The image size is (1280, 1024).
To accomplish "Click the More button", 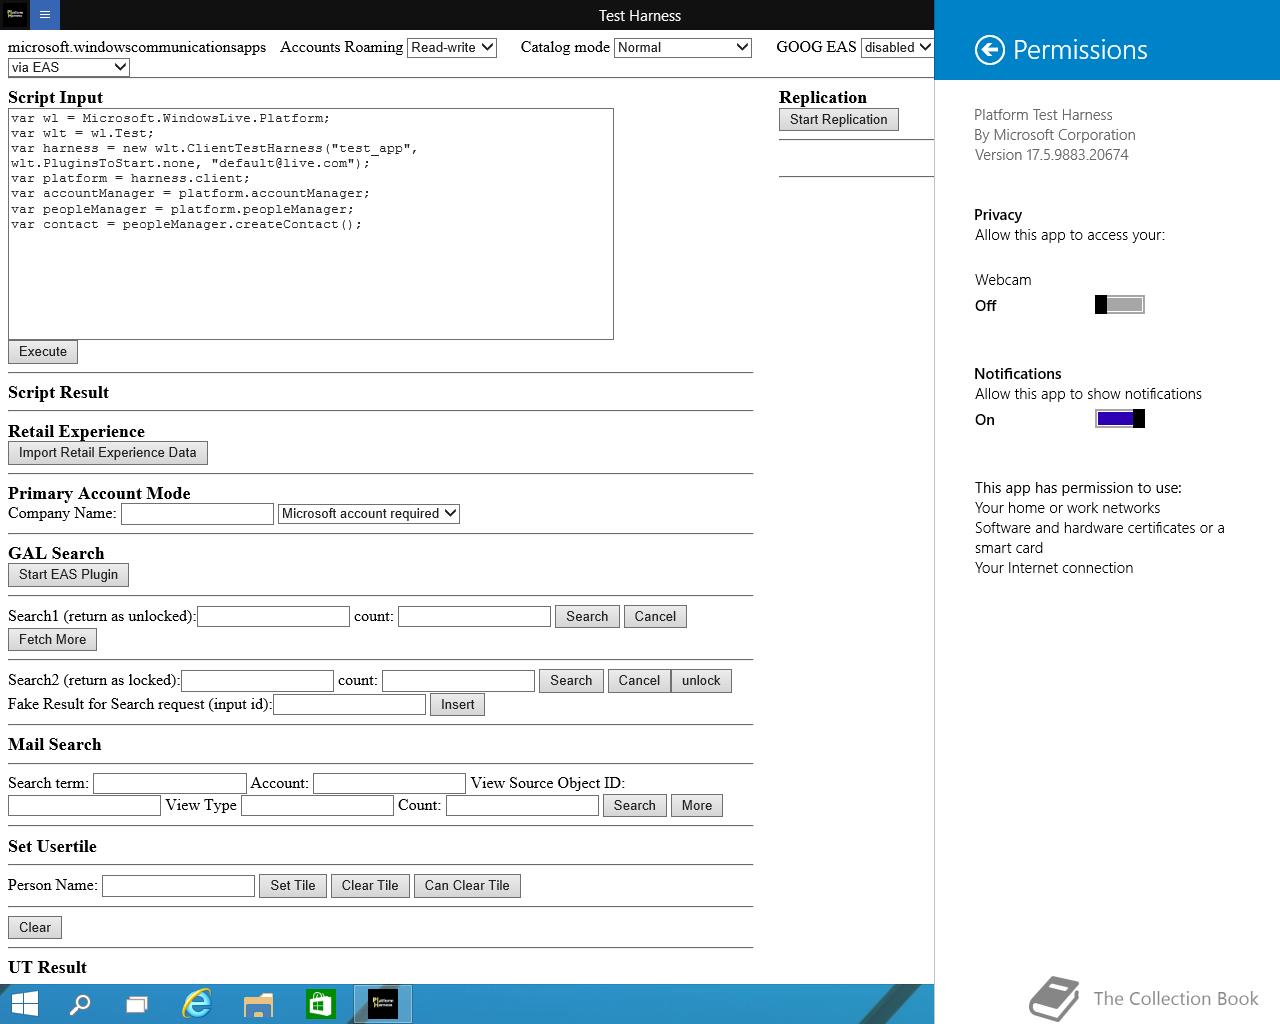I will (x=697, y=806).
